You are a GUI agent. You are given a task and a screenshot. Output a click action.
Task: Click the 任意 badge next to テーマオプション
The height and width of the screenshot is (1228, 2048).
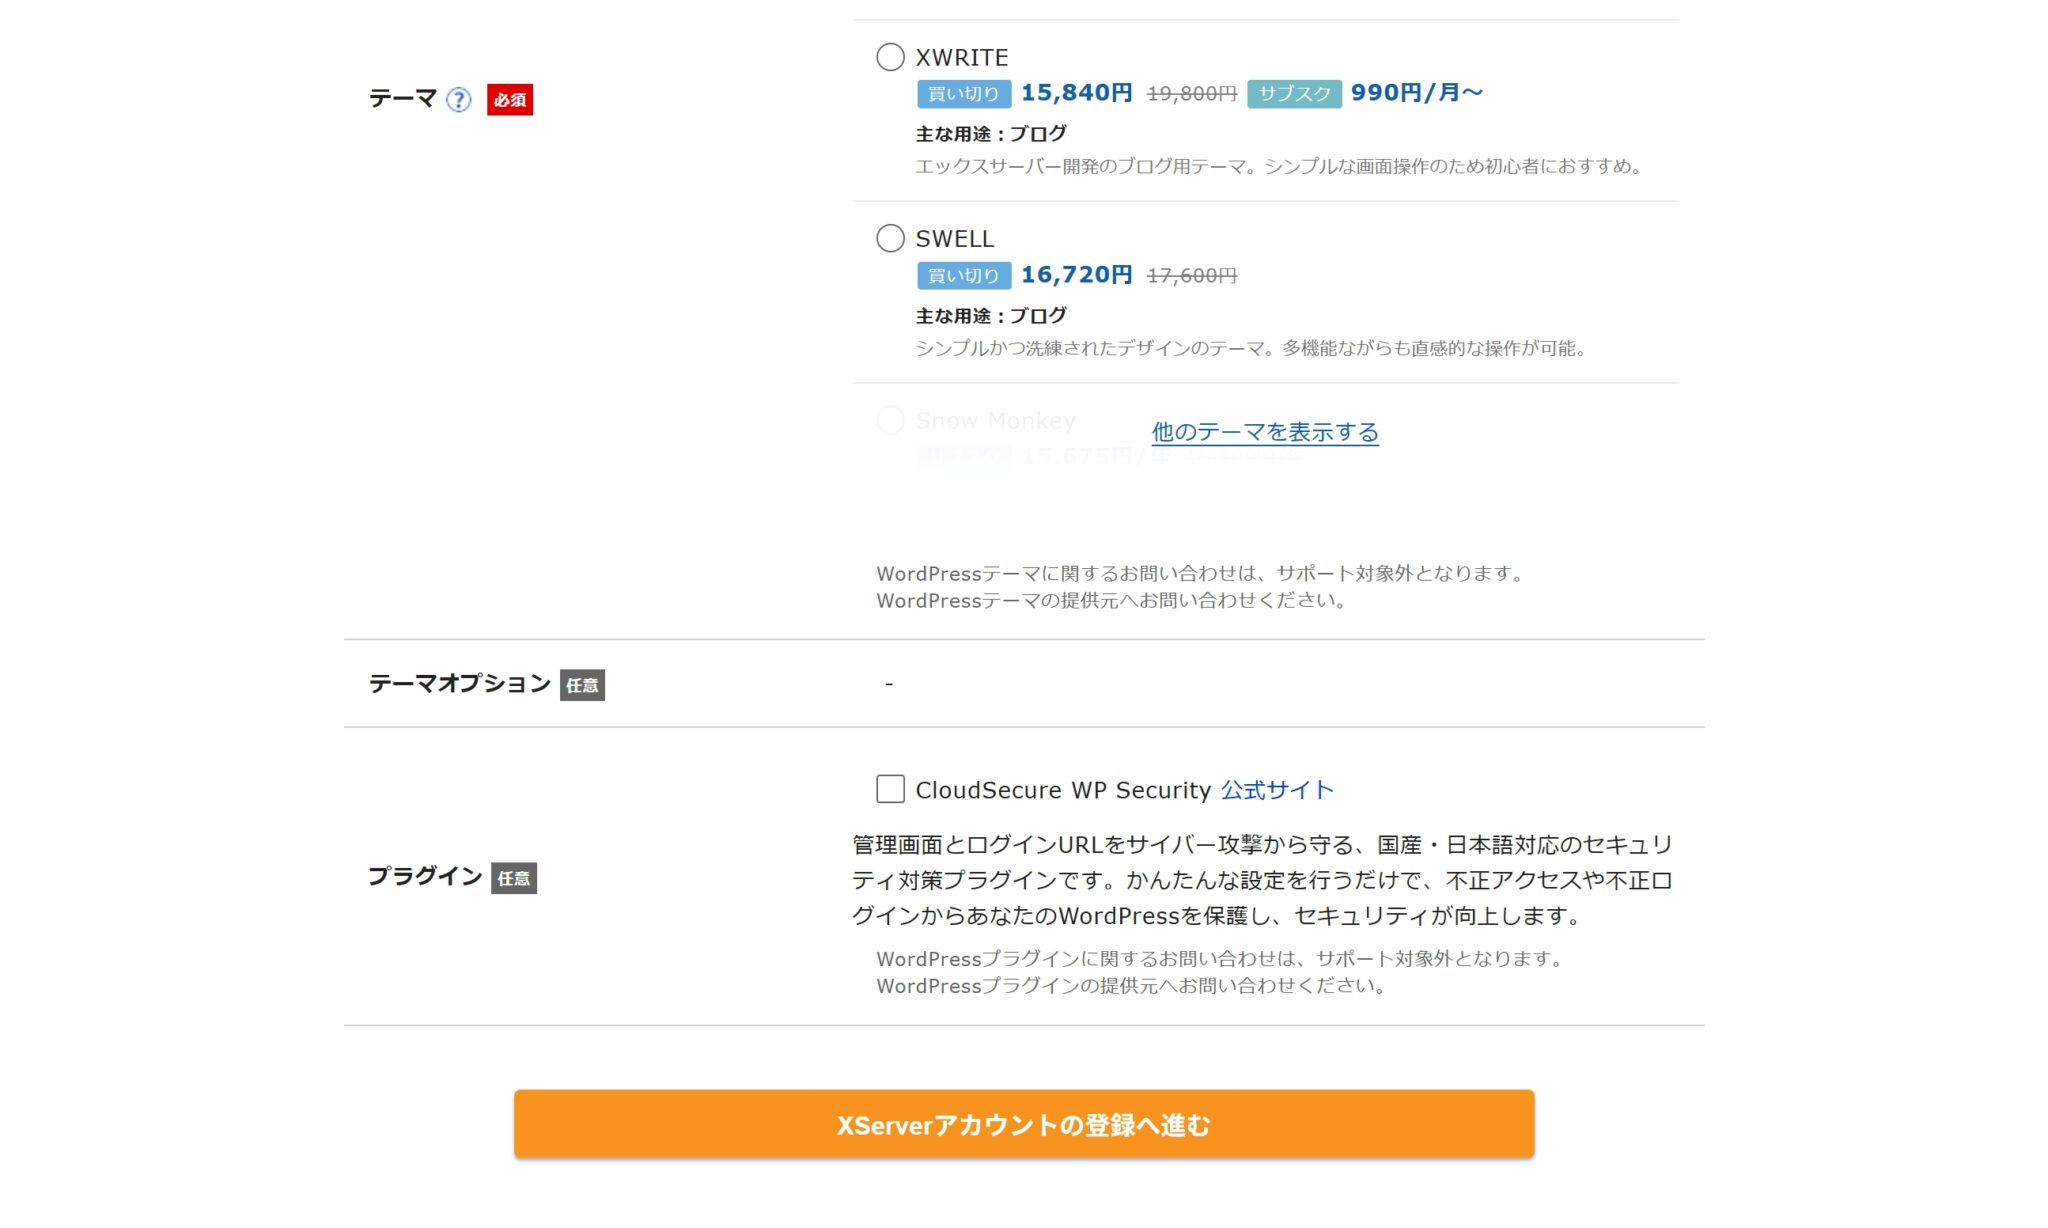[x=583, y=685]
